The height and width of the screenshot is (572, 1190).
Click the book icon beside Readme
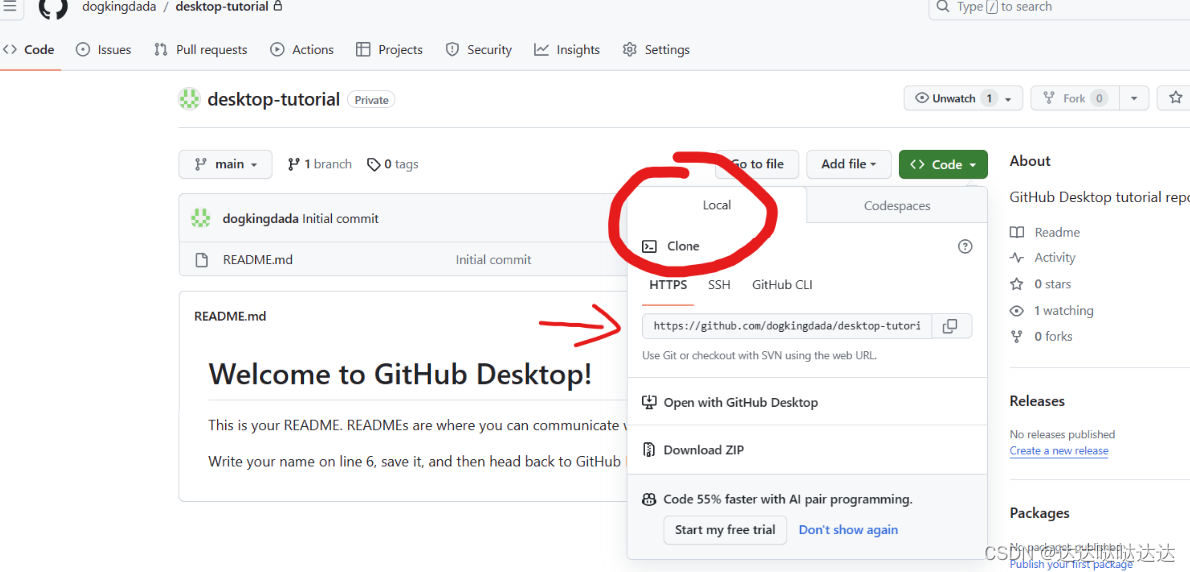pos(1016,232)
